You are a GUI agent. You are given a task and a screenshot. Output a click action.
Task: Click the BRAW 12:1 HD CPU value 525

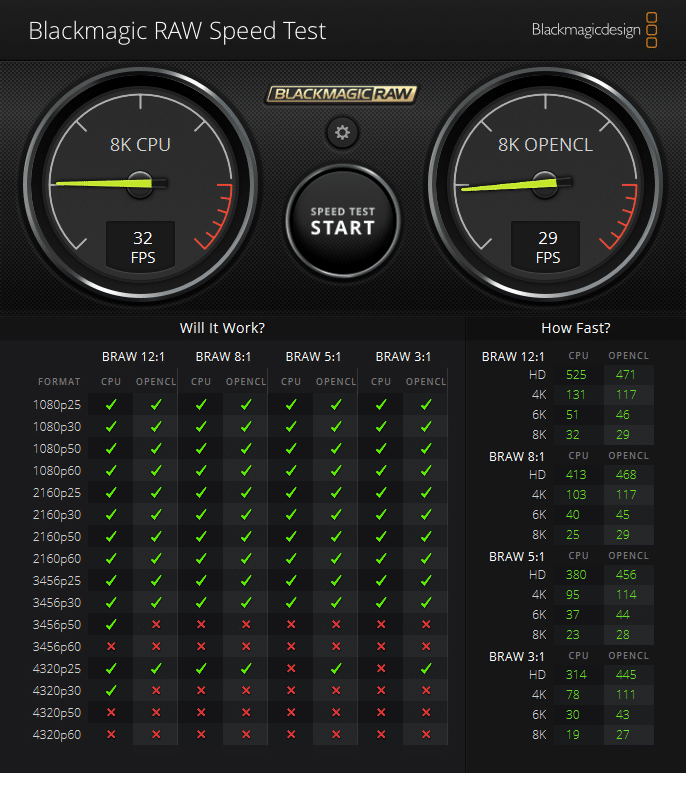point(576,375)
